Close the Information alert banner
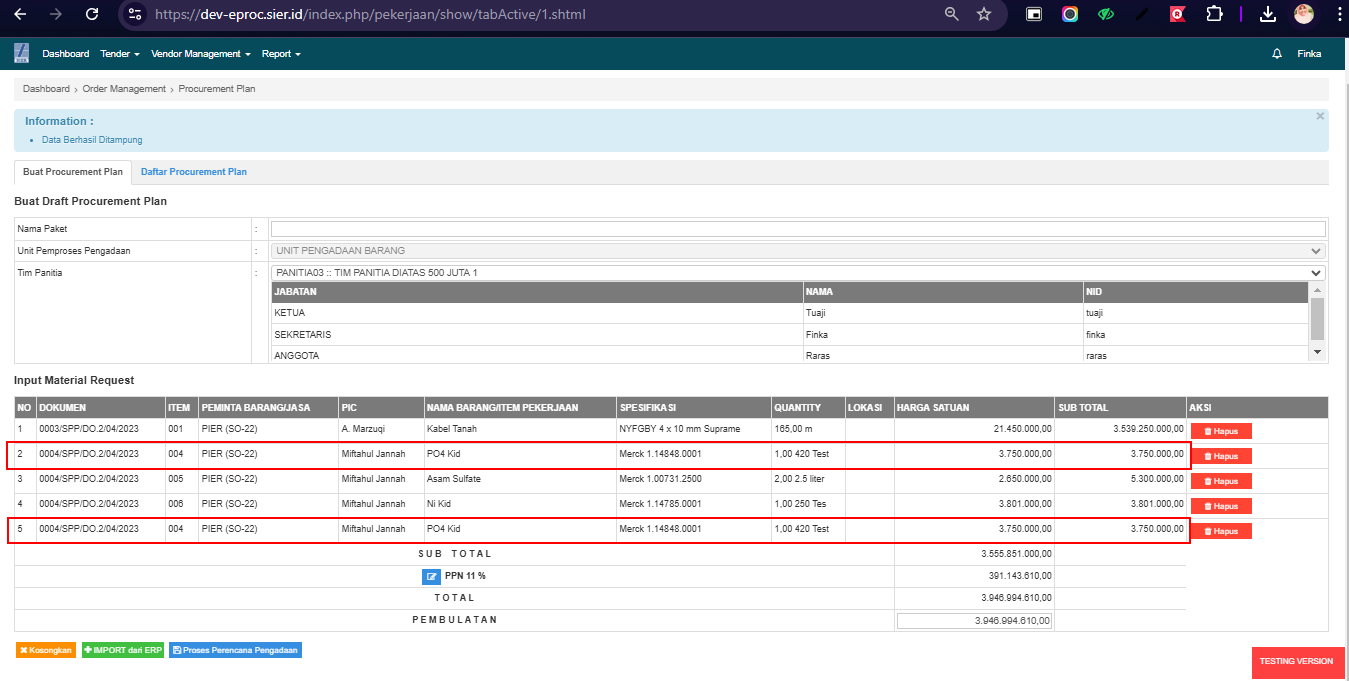 click(1320, 116)
